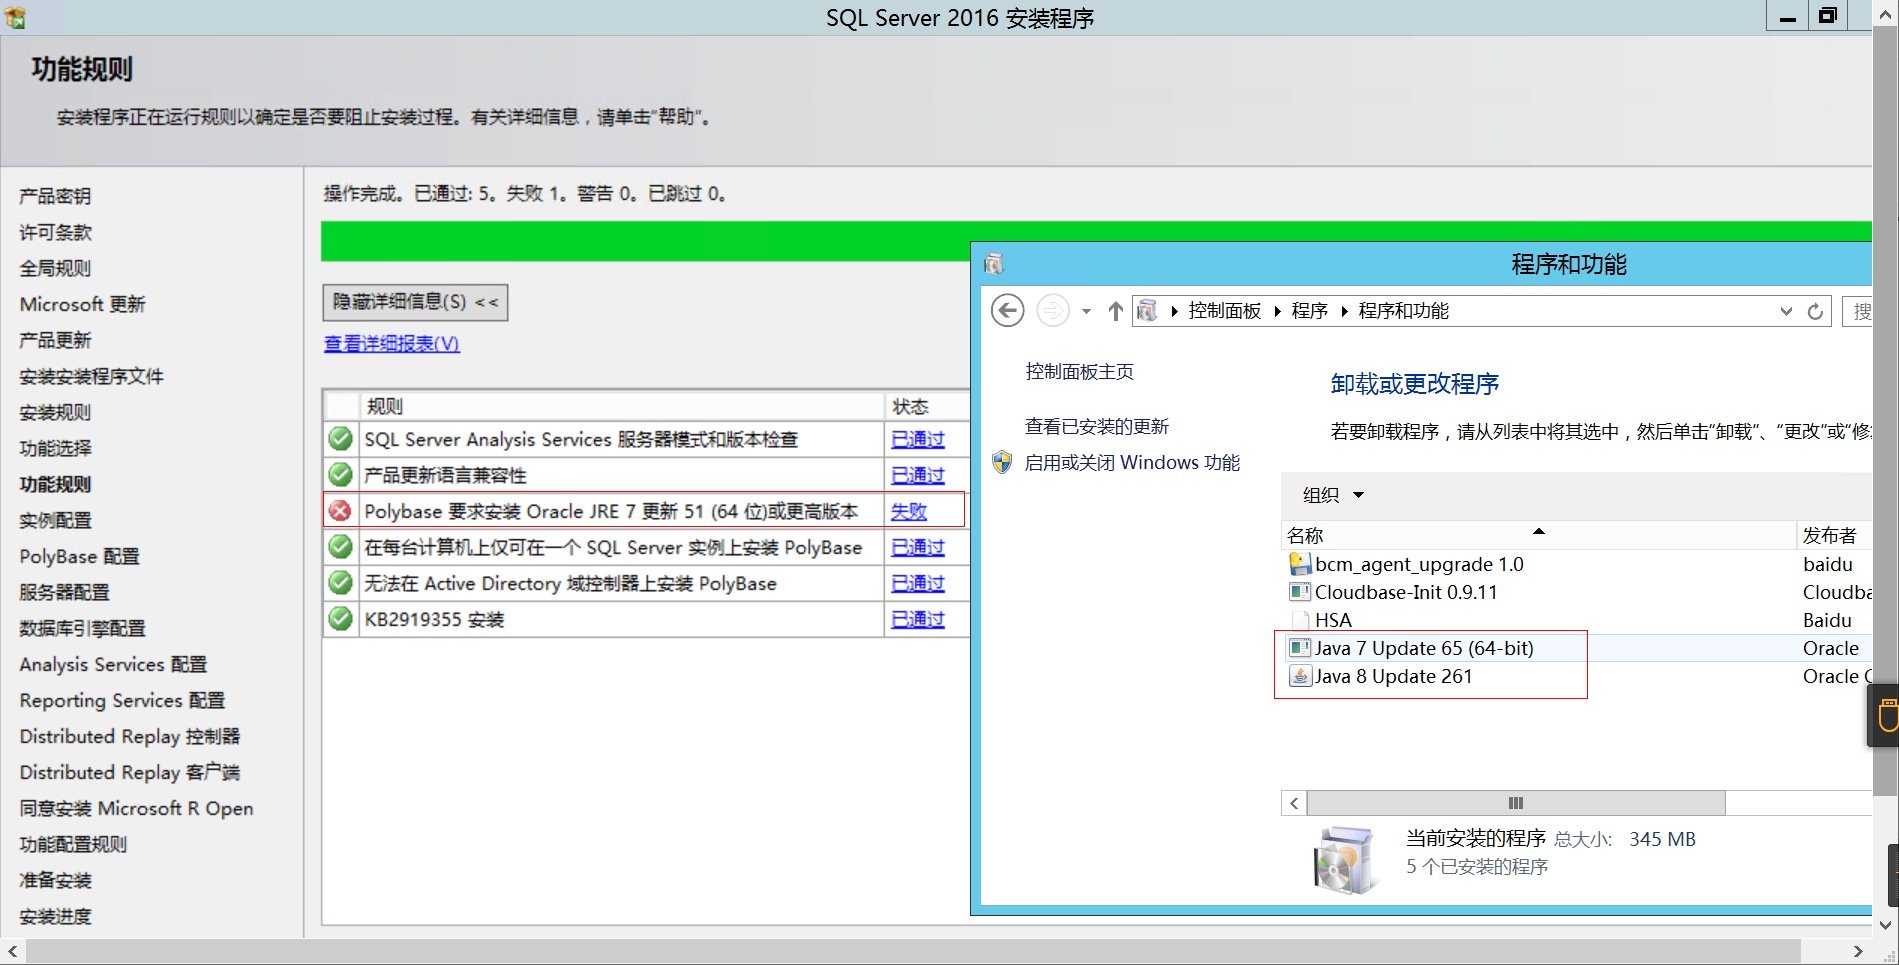Click the Cloudbase-Init 0.9.11 program icon

[1300, 592]
